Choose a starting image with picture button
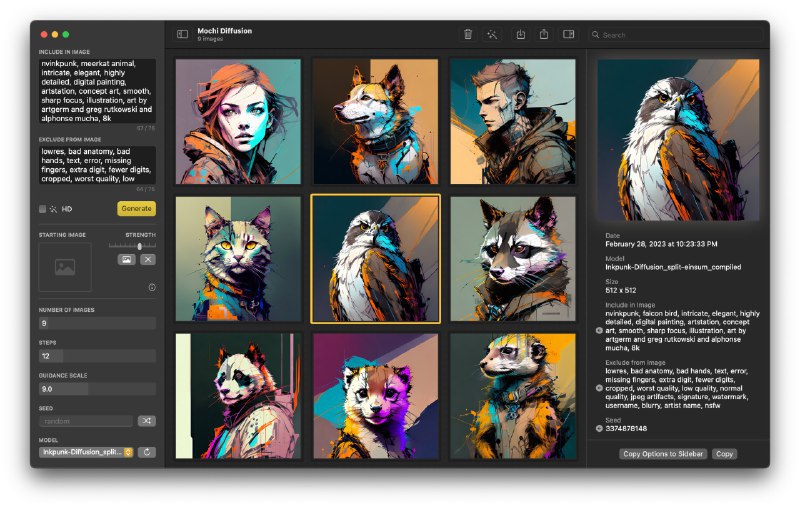This screenshot has height=508, width=800. pos(127,259)
